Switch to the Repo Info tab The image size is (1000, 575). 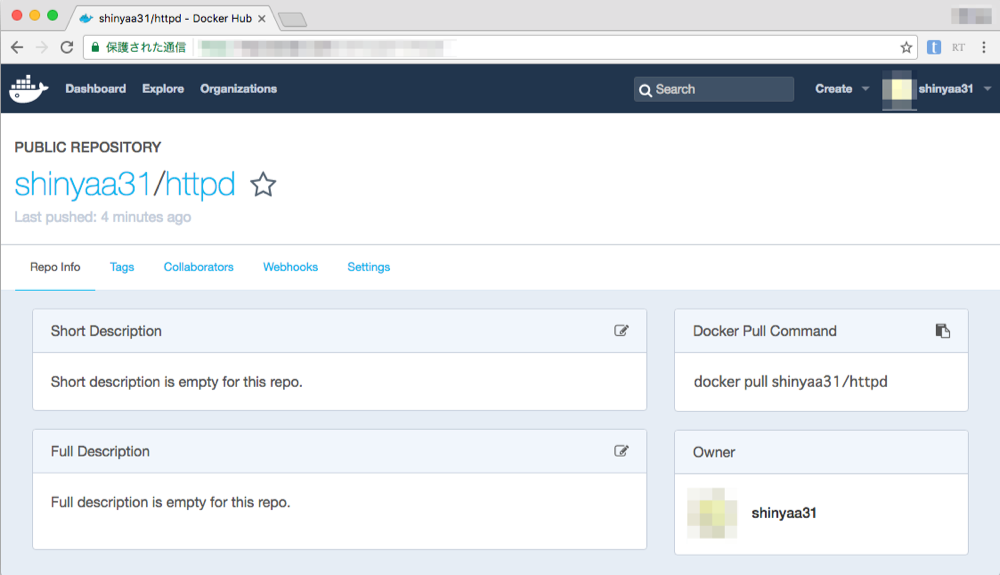click(55, 267)
